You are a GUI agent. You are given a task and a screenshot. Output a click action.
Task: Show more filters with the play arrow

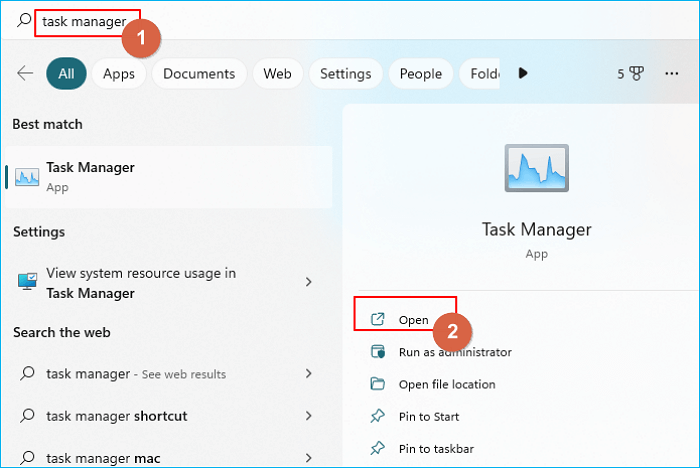523,73
